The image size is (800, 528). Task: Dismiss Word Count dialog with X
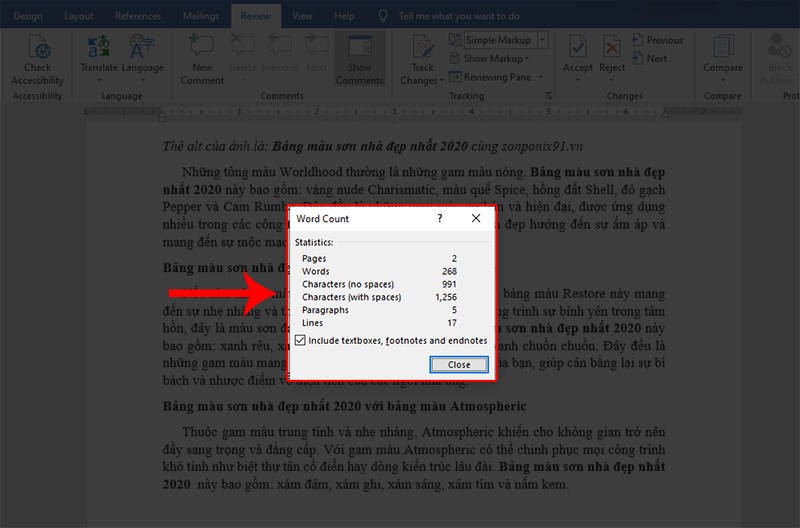pos(476,218)
